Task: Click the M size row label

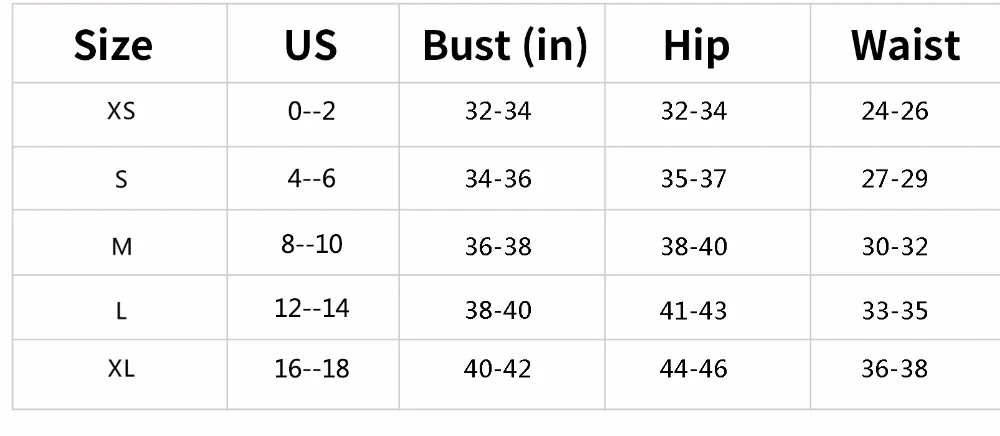Action: pos(122,246)
